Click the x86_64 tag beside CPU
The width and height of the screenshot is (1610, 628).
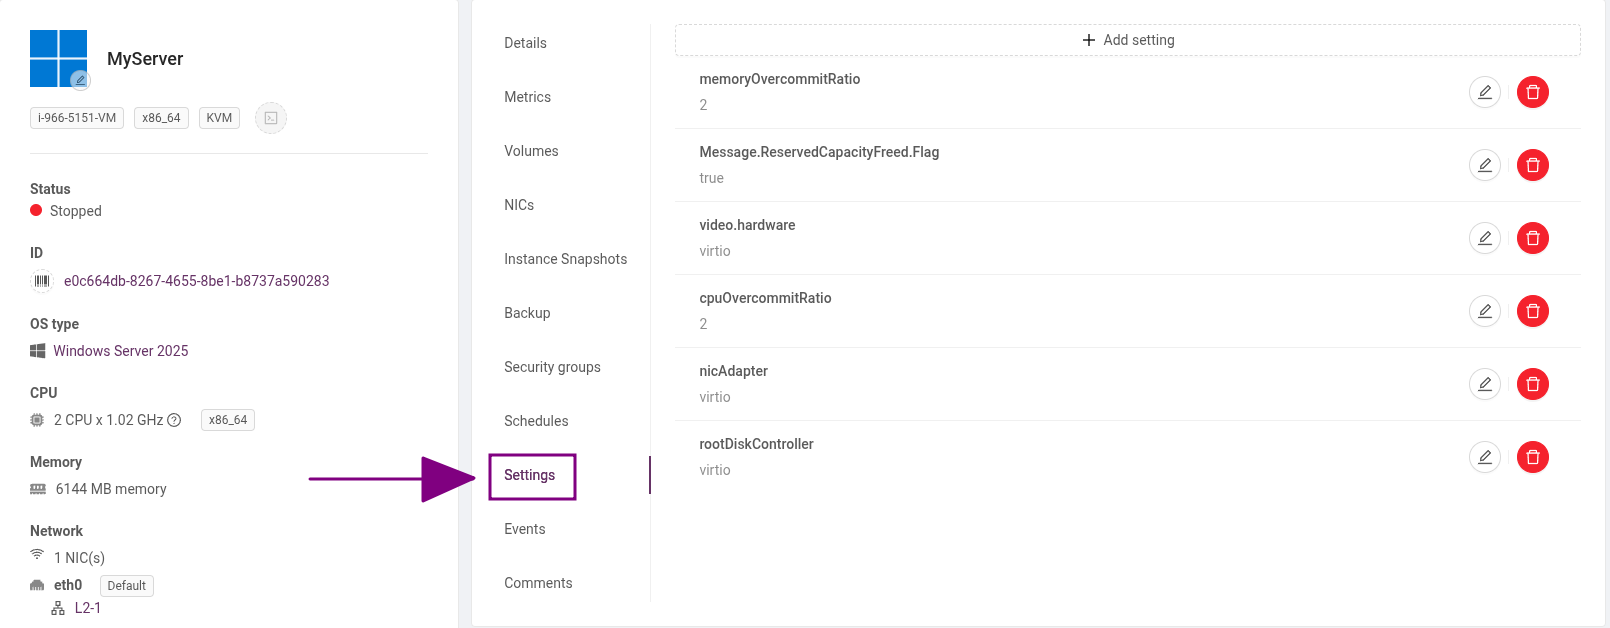pyautogui.click(x=228, y=420)
